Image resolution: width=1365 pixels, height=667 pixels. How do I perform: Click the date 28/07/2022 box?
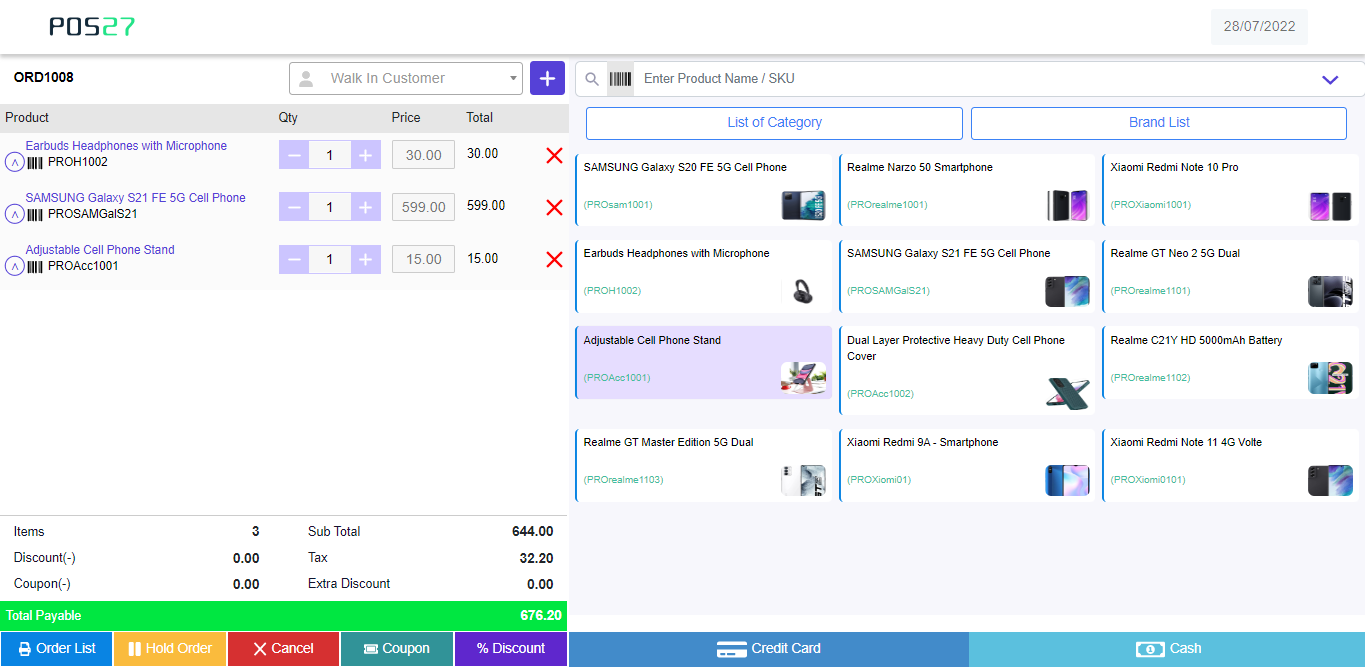1259,27
